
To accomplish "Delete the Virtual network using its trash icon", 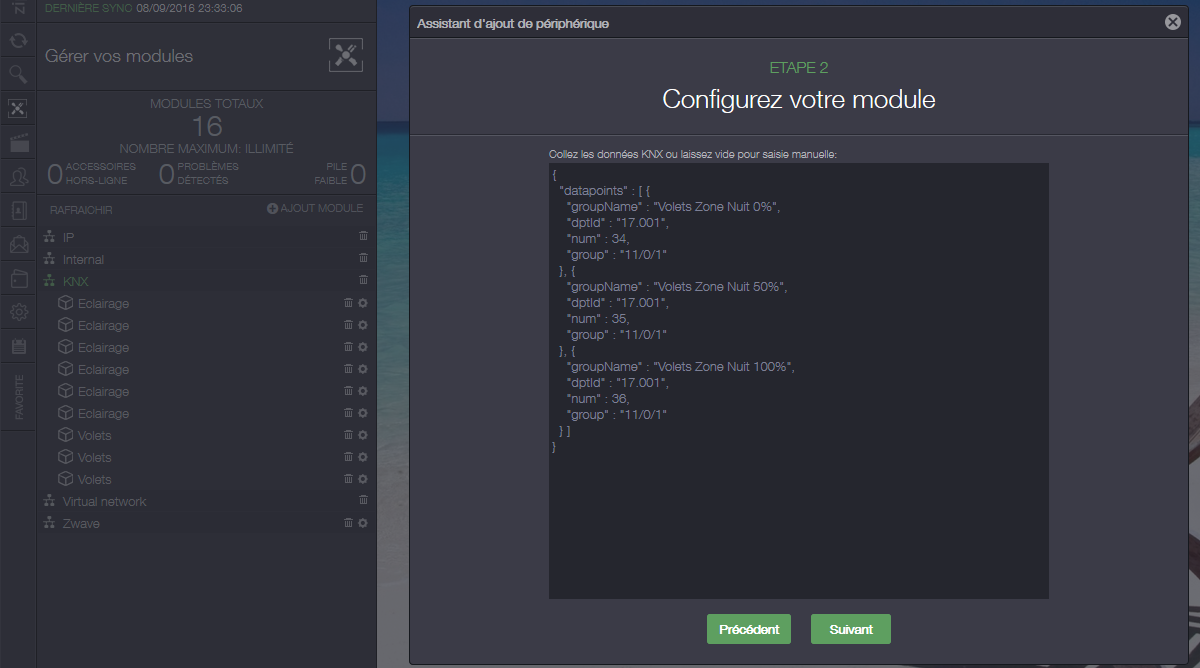I will [363, 501].
